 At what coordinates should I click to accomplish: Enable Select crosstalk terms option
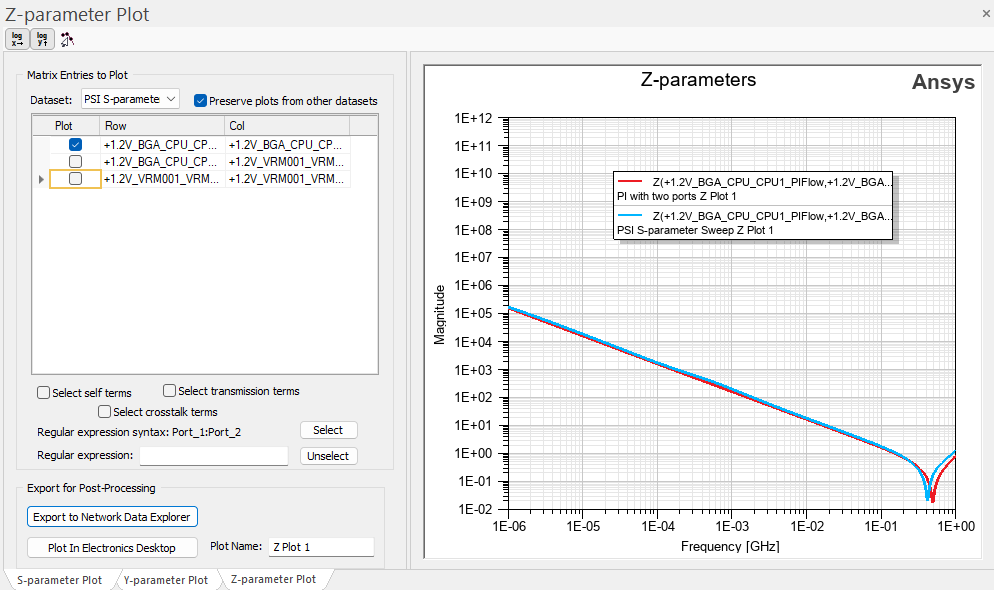tap(105, 412)
